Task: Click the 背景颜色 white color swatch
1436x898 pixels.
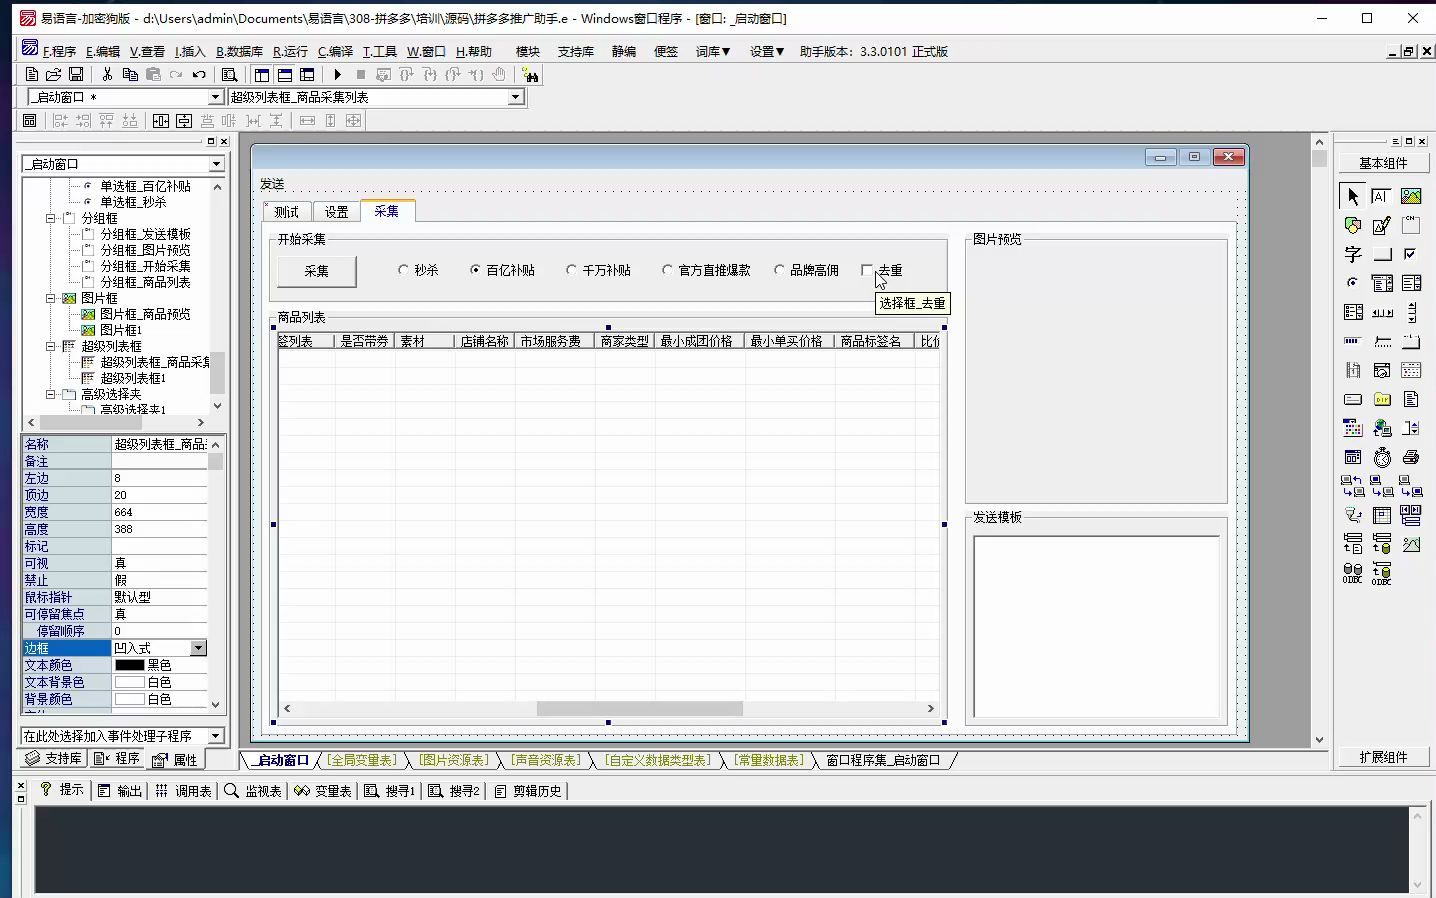Action: 130,699
